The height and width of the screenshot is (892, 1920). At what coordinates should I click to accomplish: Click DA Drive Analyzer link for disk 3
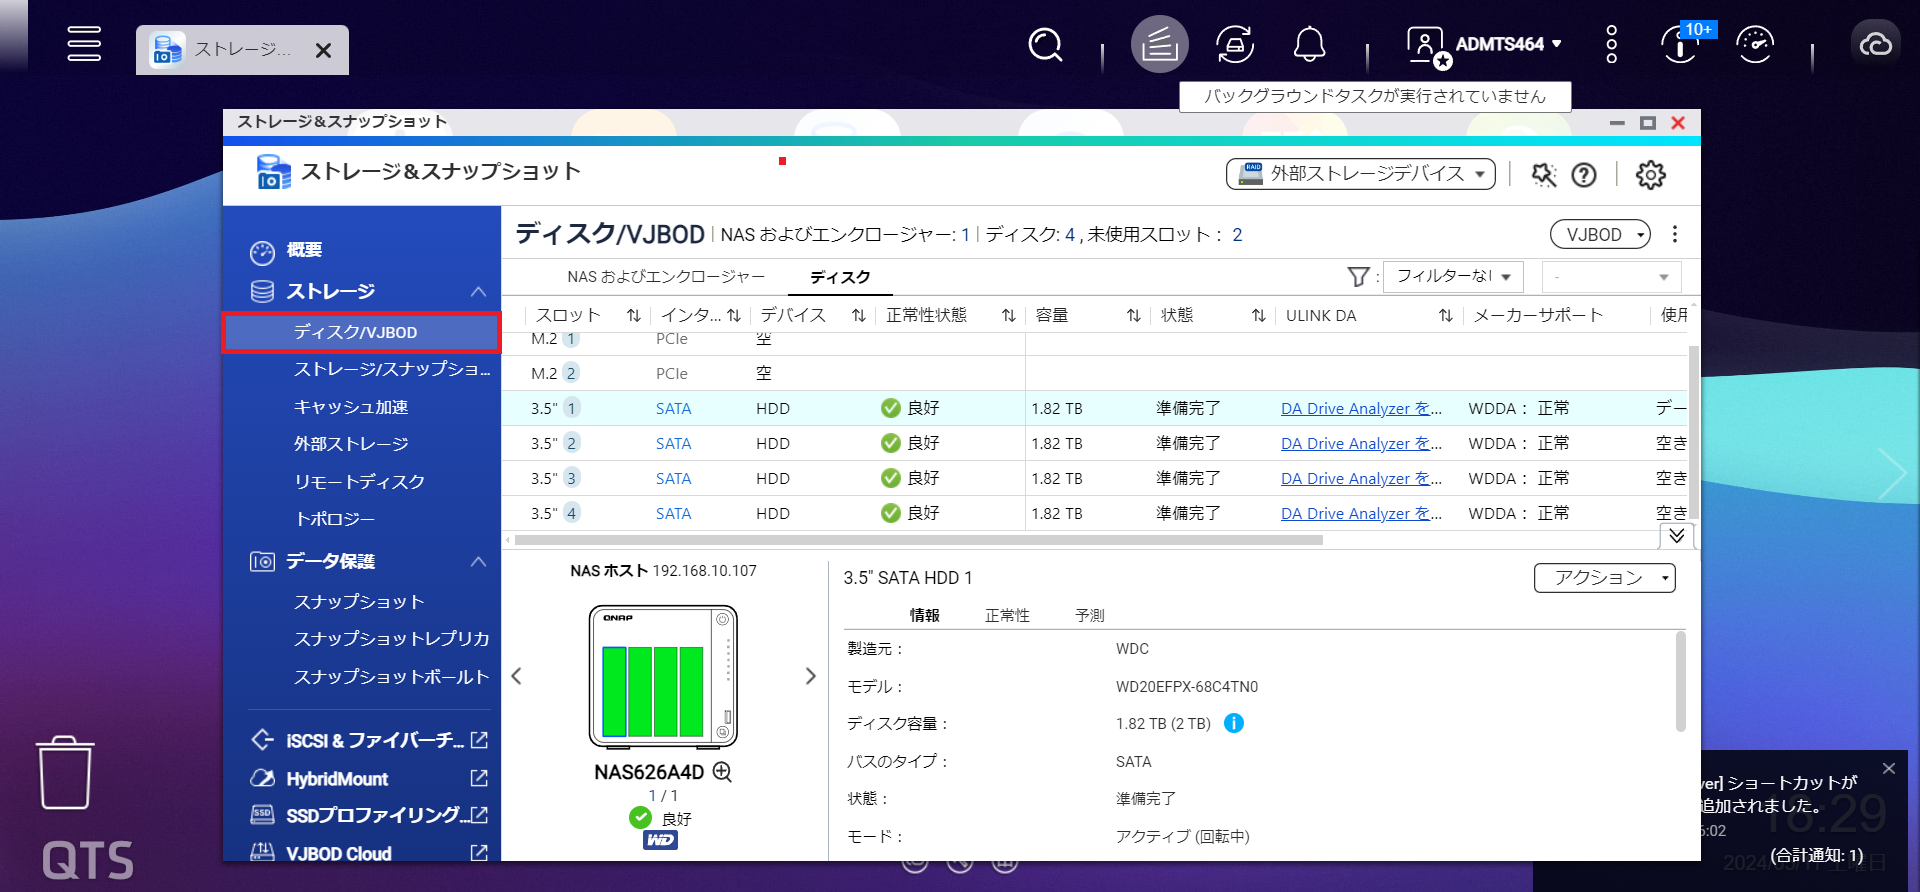click(1361, 478)
